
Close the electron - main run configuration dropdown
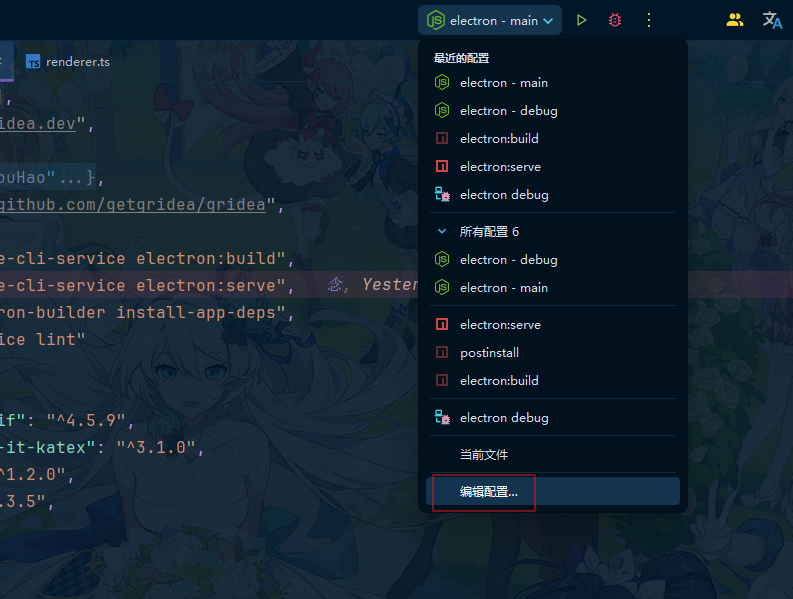point(490,20)
